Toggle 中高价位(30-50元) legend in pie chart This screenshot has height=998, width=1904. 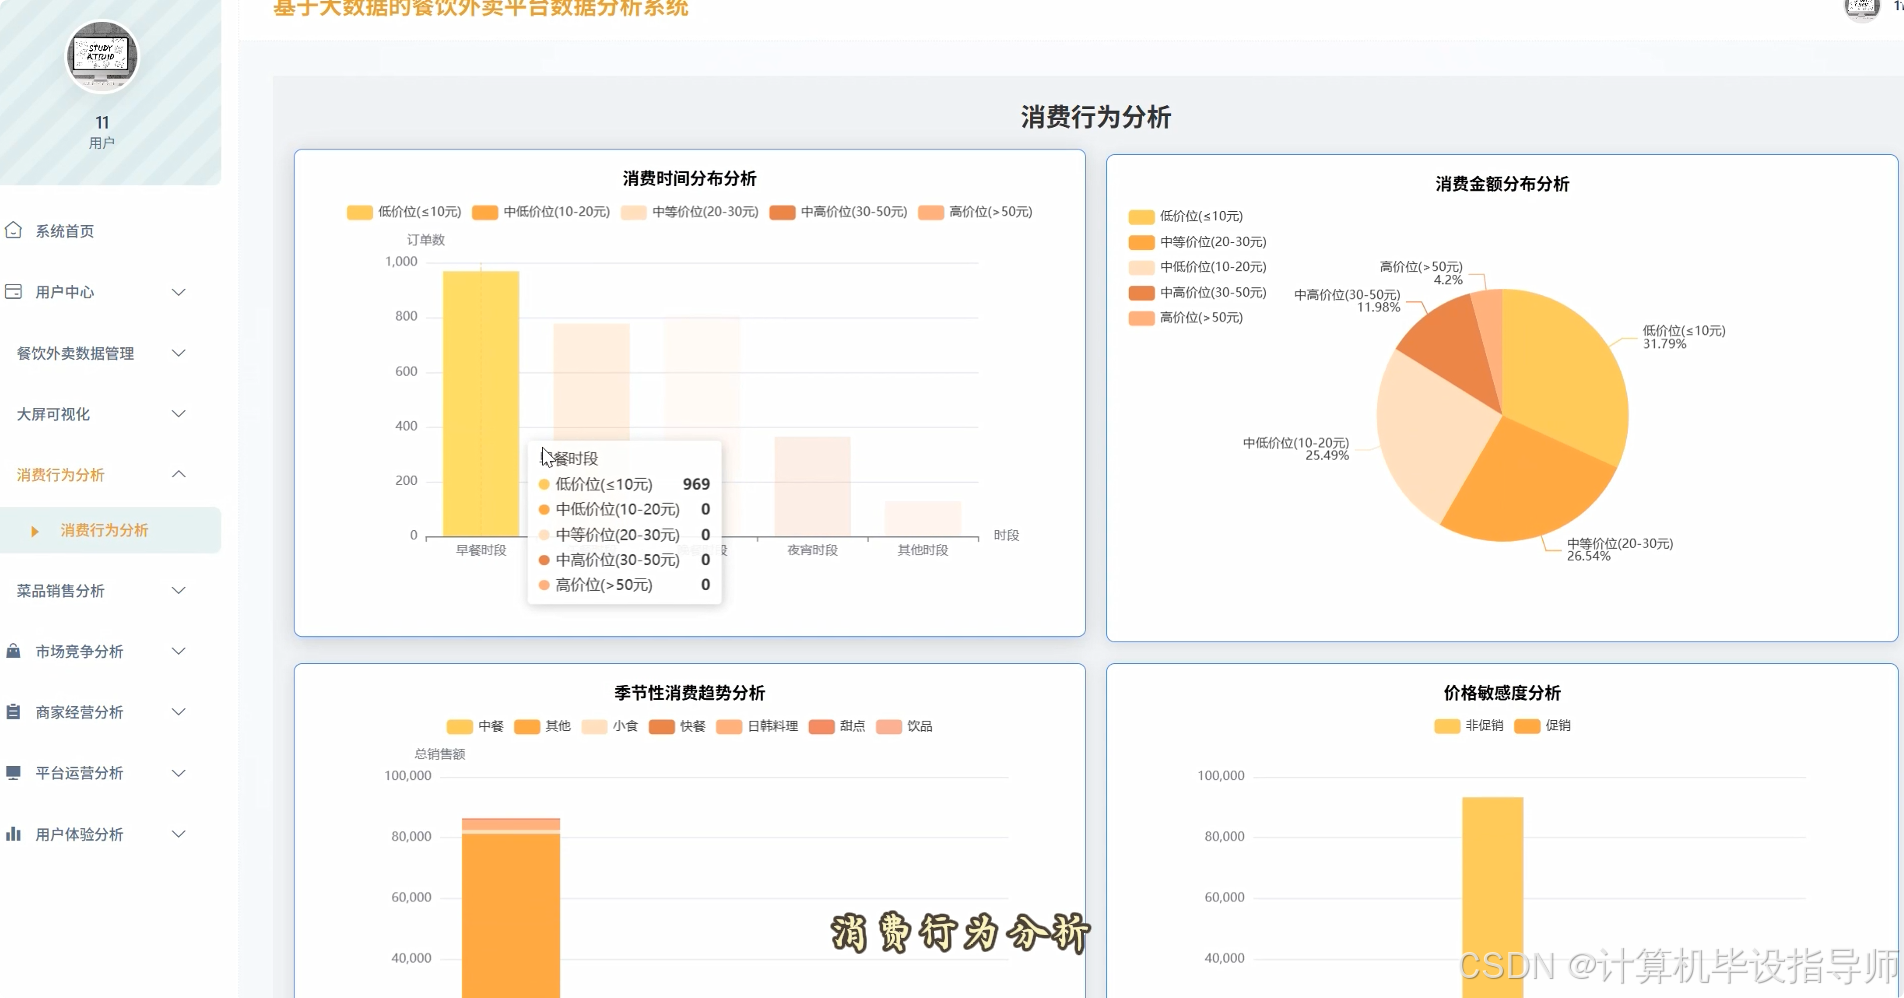click(1197, 292)
